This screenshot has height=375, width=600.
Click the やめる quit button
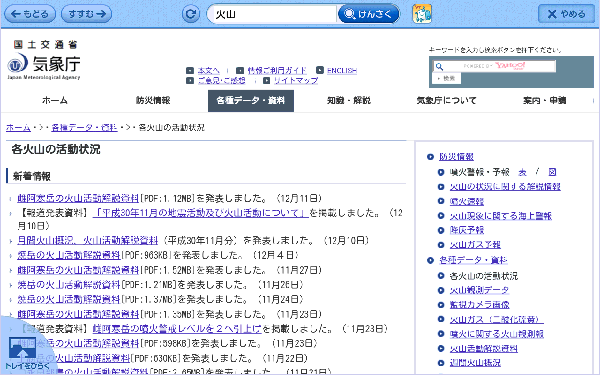click(566, 14)
